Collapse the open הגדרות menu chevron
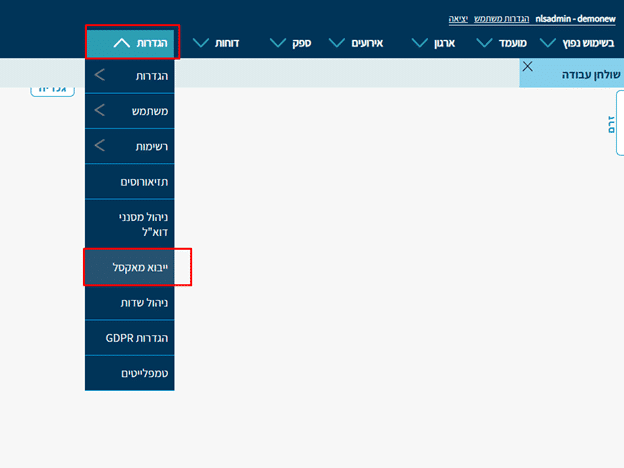 [x=121, y=43]
